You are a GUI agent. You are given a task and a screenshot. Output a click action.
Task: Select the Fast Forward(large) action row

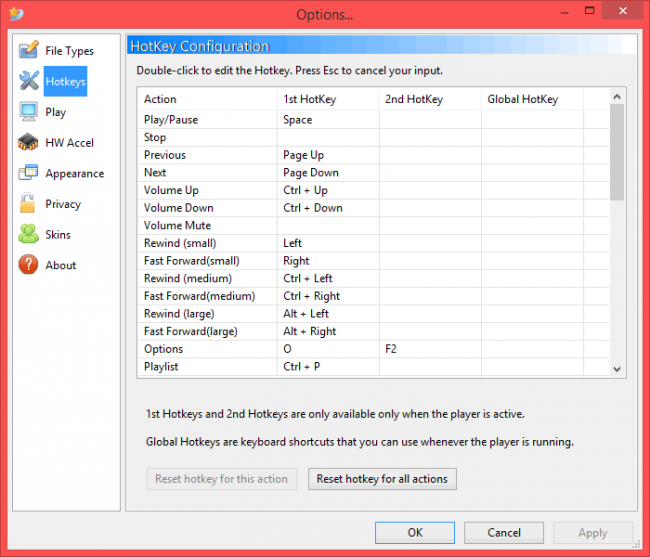[373, 331]
